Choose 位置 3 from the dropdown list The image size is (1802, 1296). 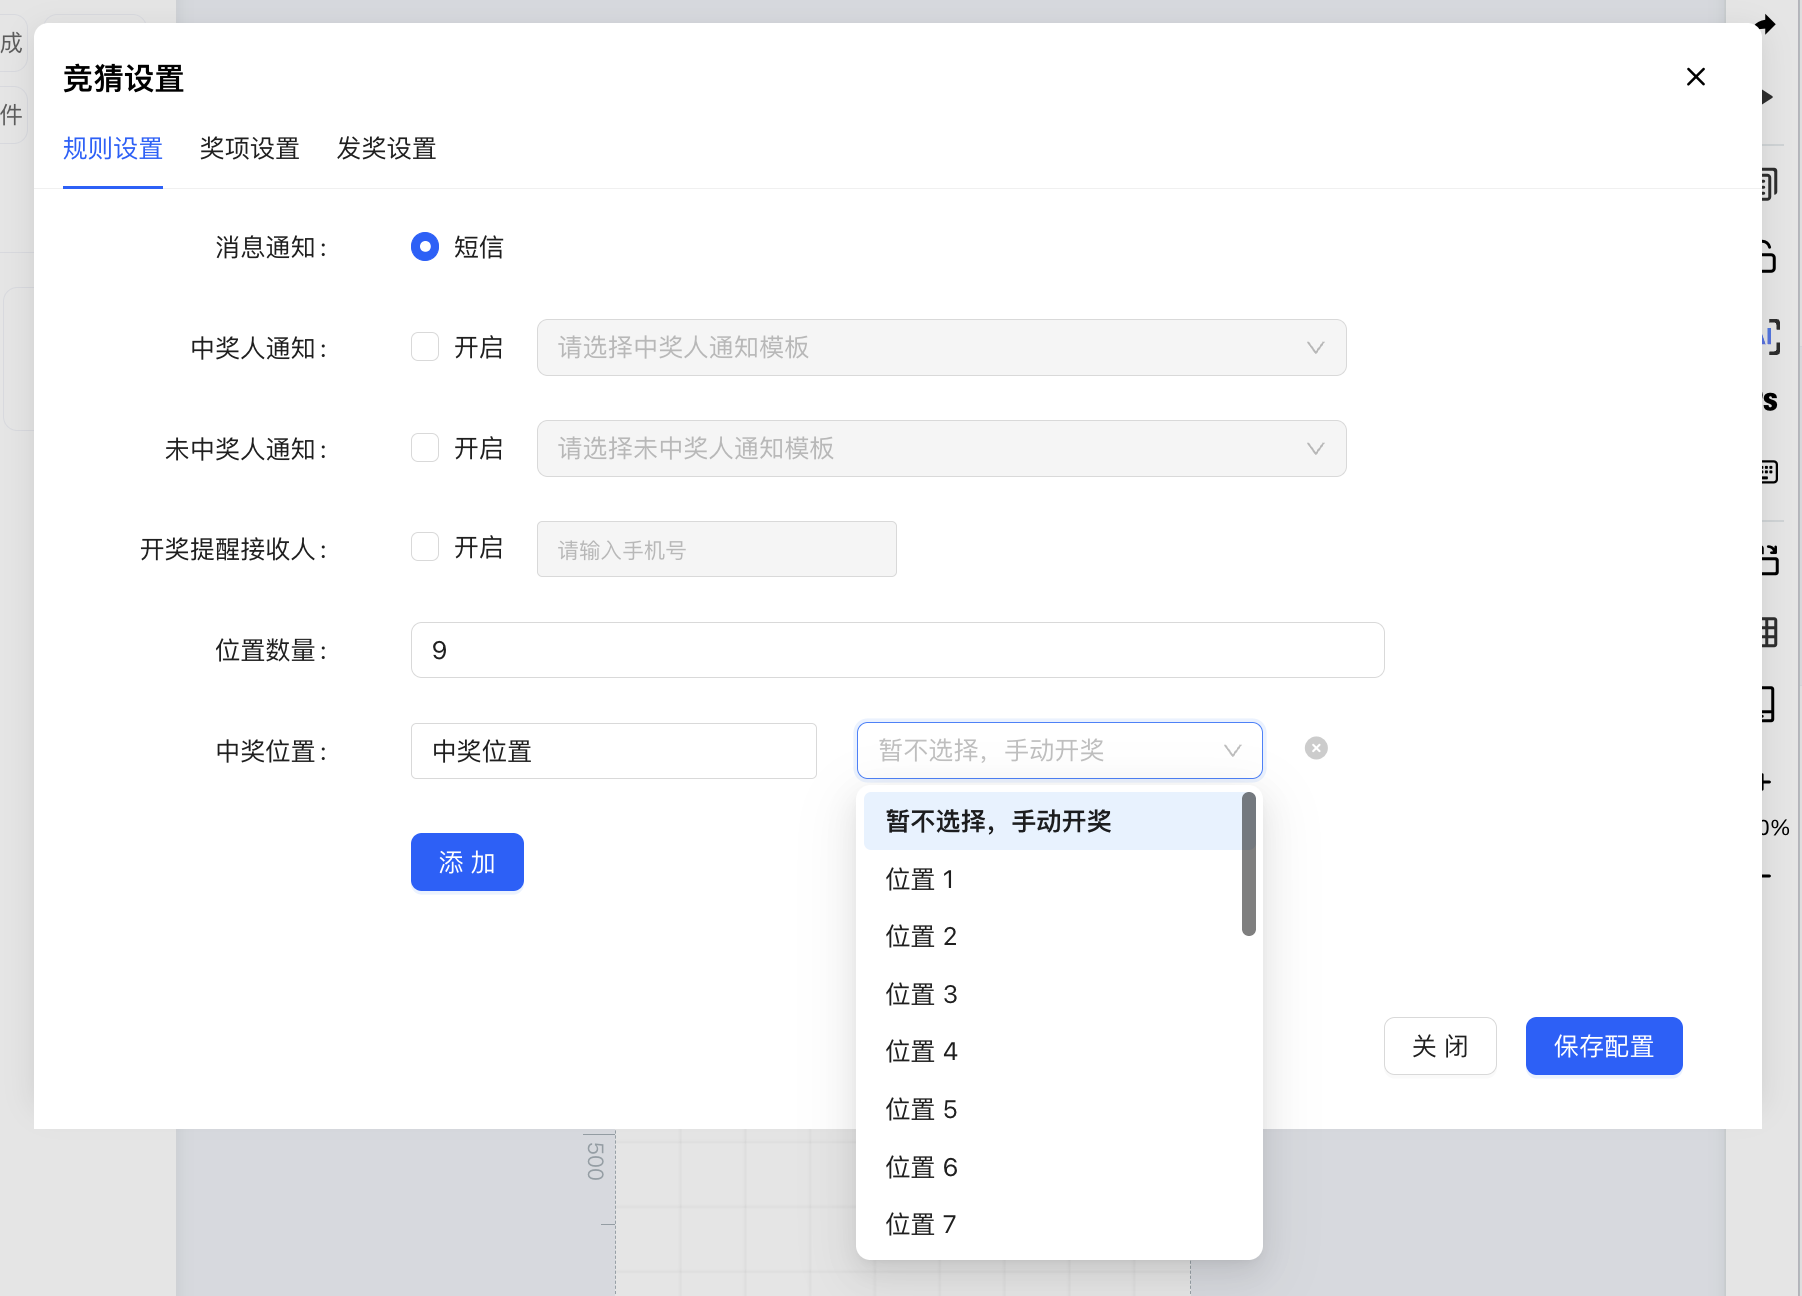[921, 994]
